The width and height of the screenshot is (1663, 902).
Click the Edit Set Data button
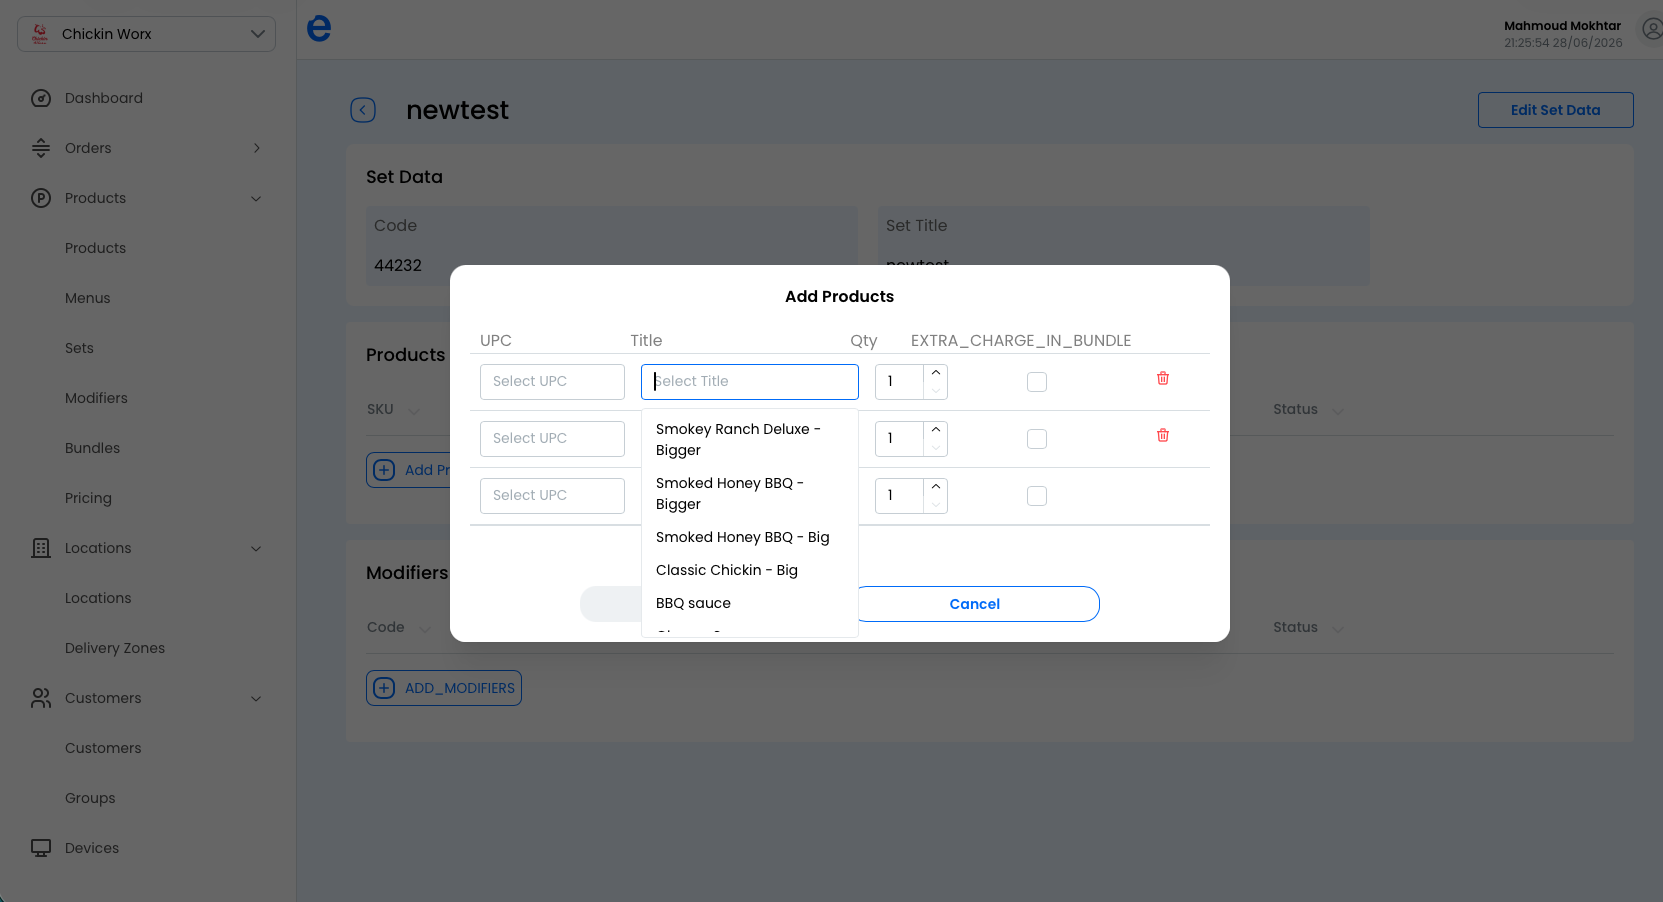point(1555,110)
